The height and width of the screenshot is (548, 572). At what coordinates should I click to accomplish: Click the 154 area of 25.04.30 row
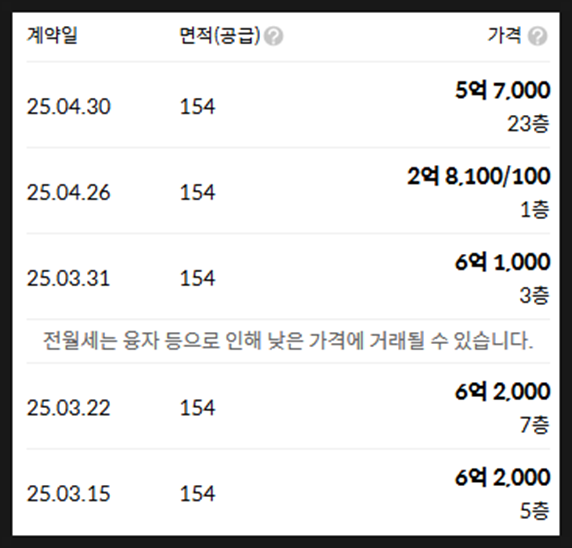point(197,107)
